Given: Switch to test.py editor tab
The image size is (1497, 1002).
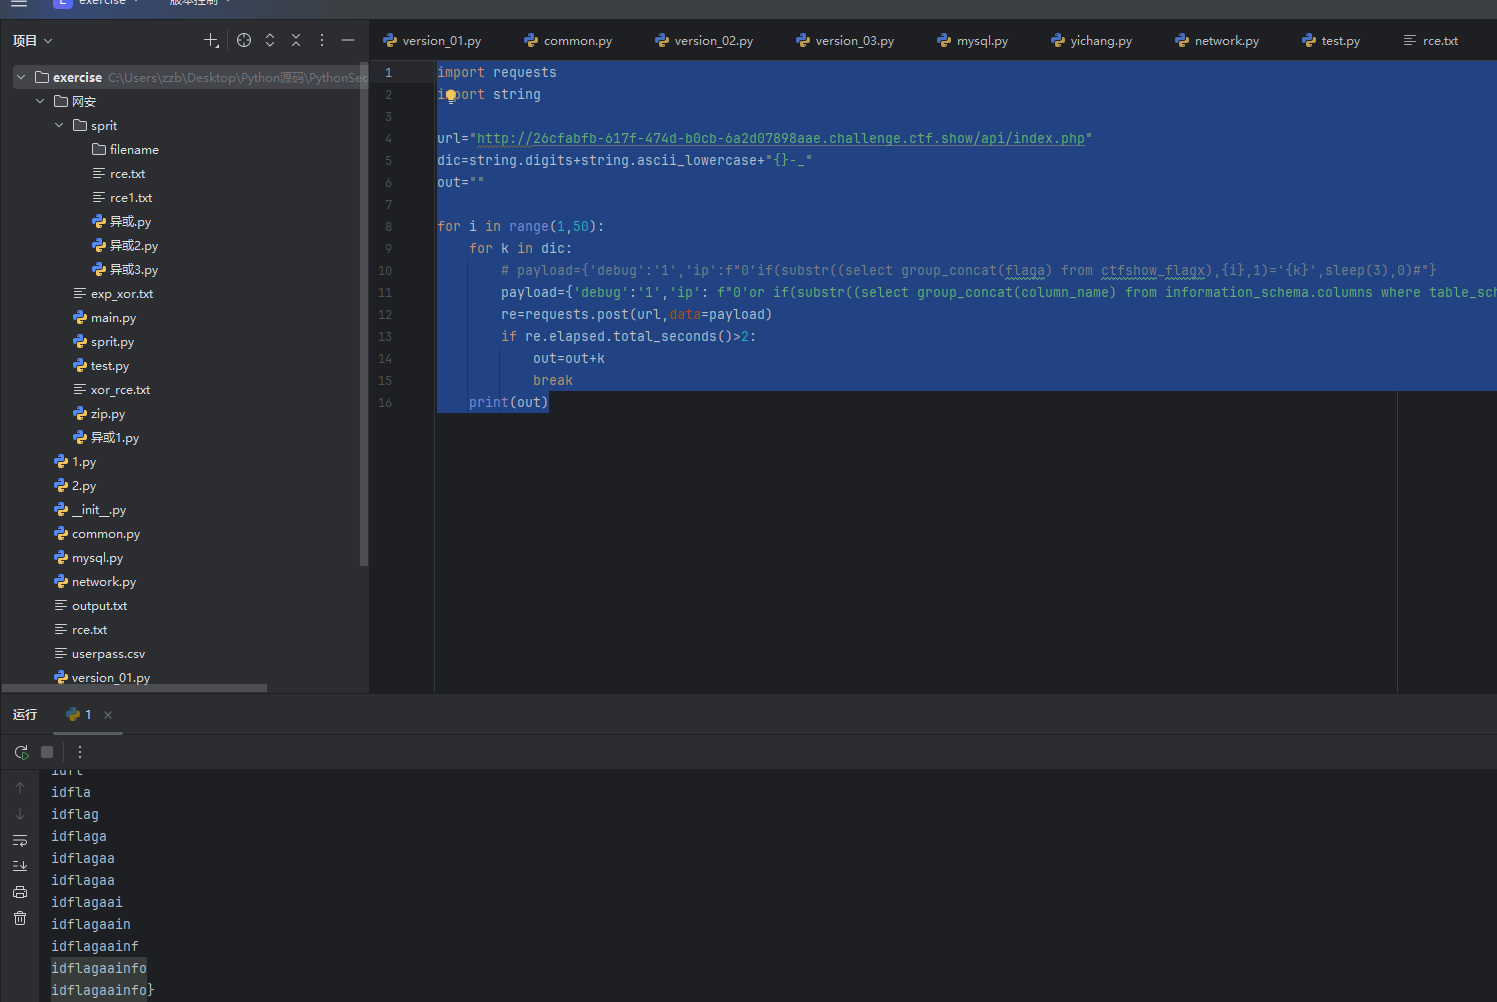Looking at the screenshot, I should tap(1331, 41).
